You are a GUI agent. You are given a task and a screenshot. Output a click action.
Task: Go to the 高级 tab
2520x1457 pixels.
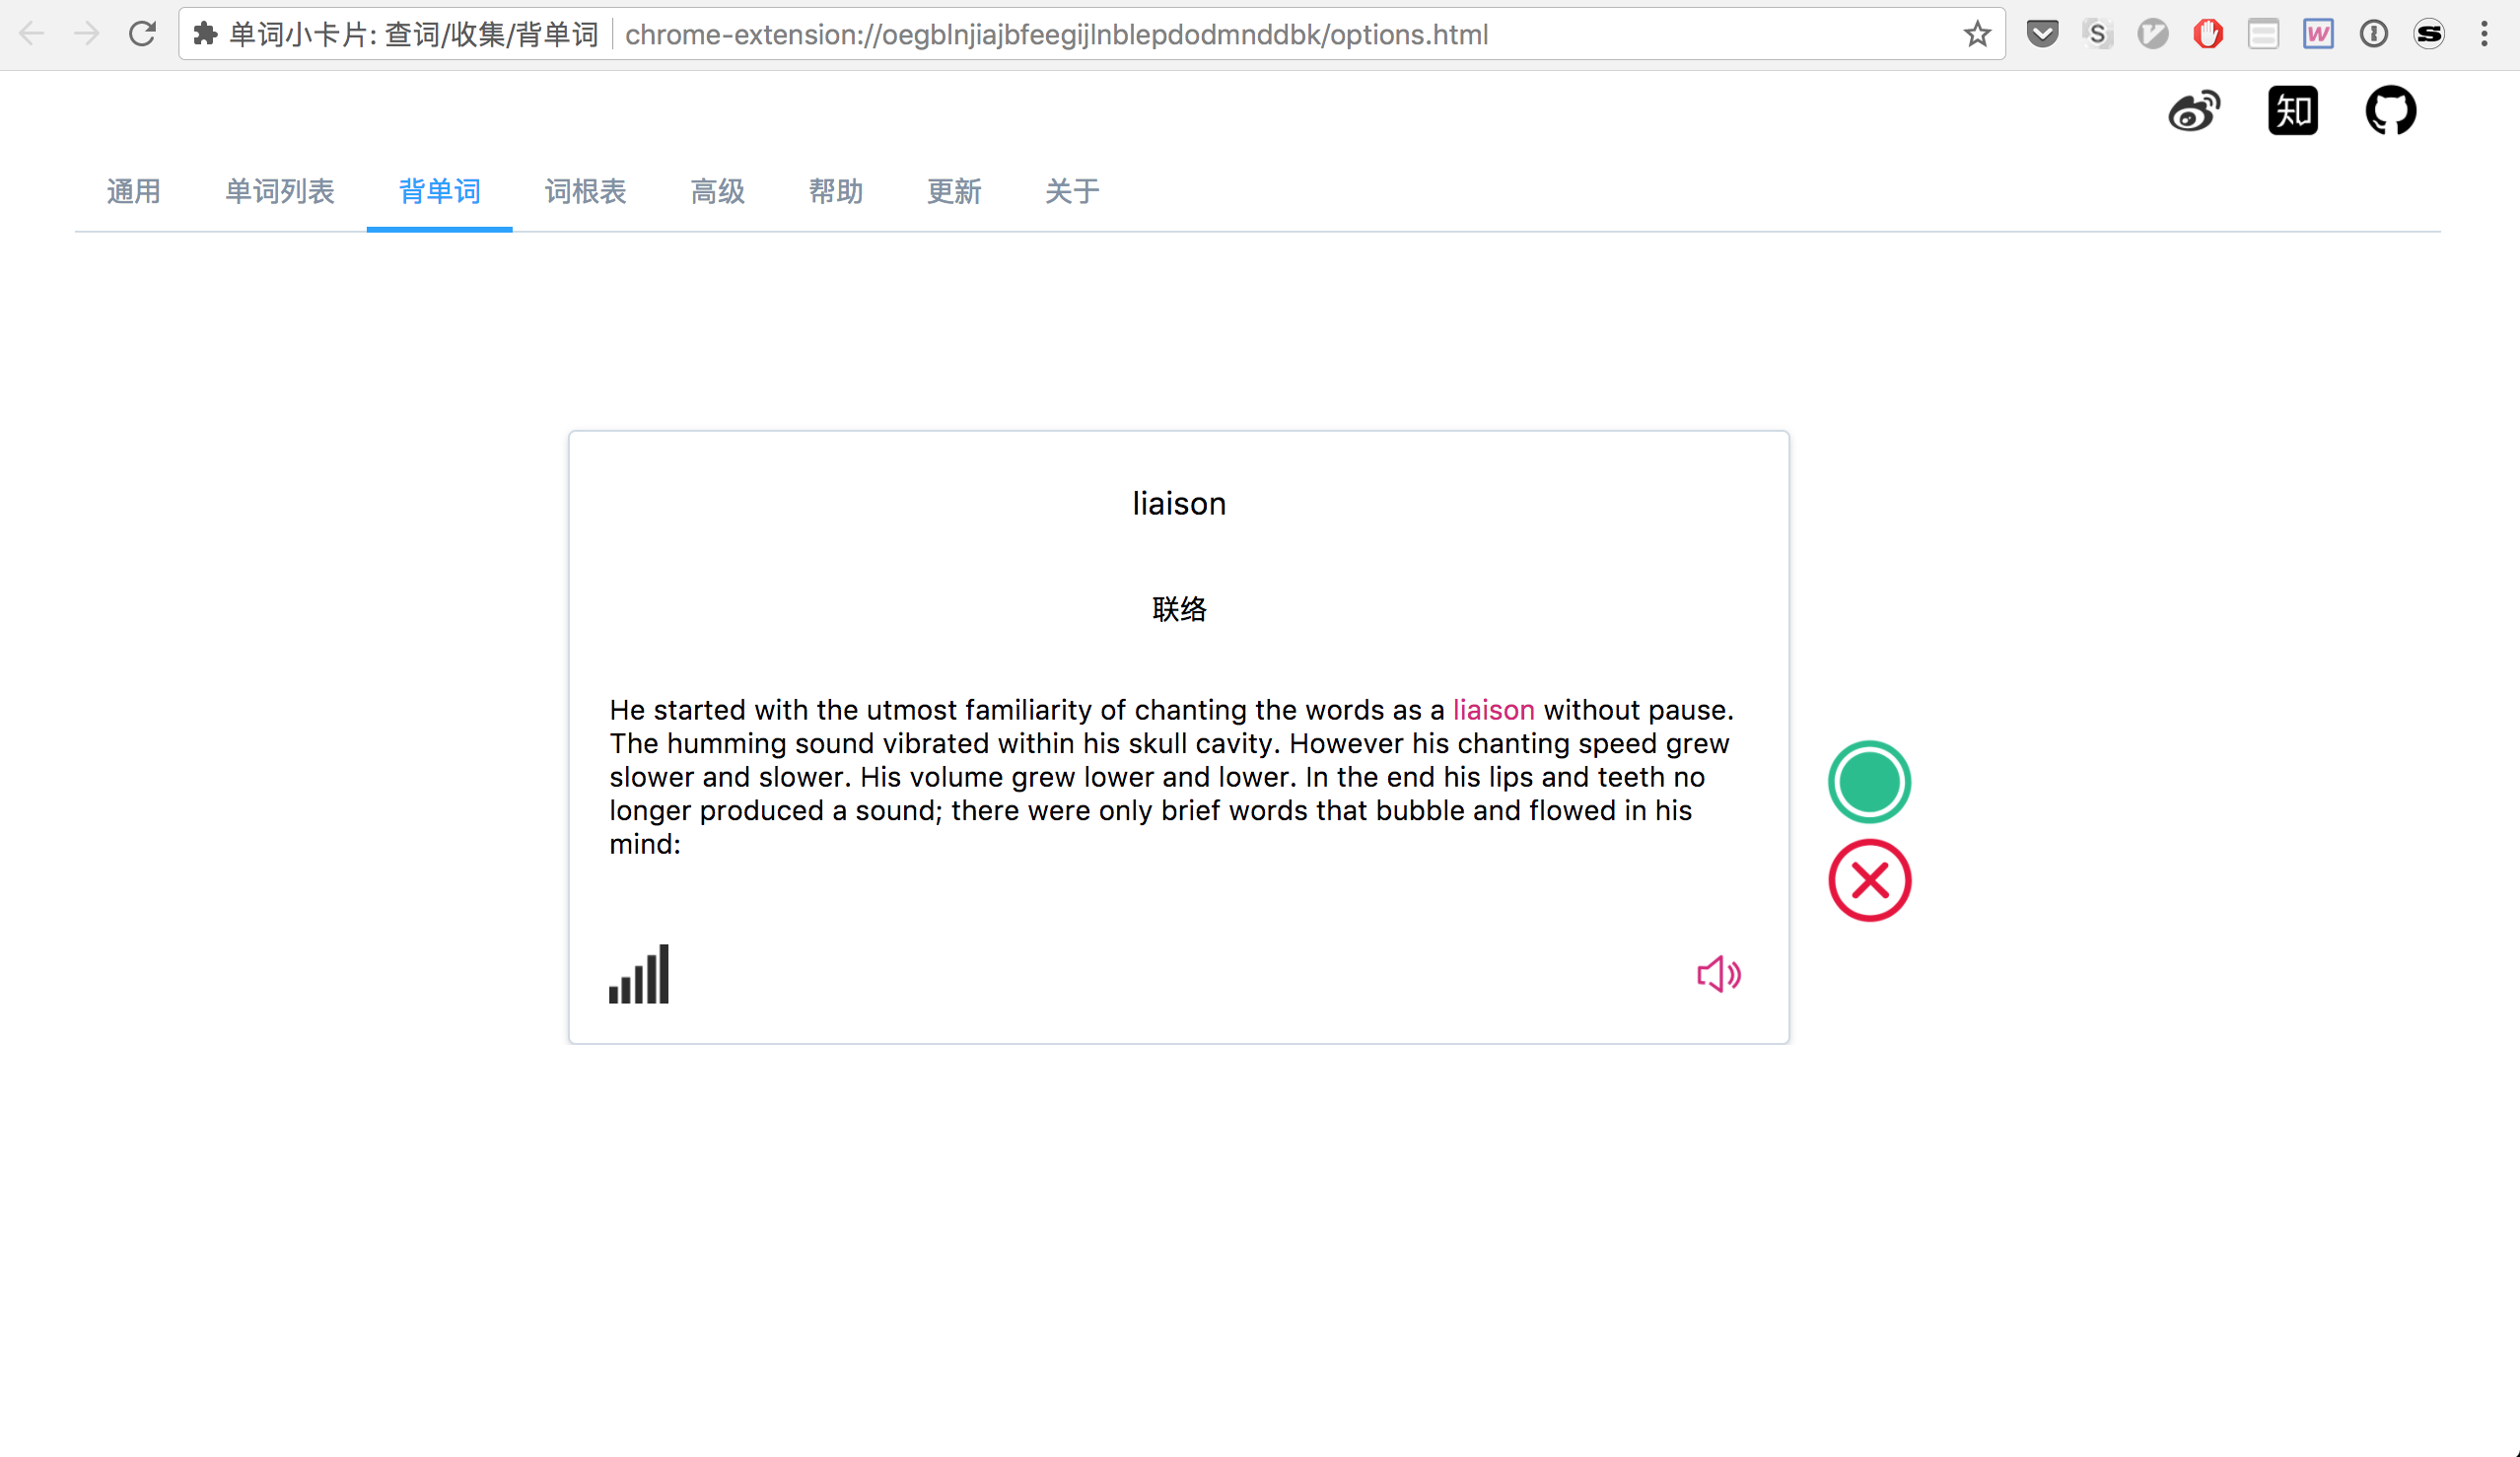click(717, 191)
